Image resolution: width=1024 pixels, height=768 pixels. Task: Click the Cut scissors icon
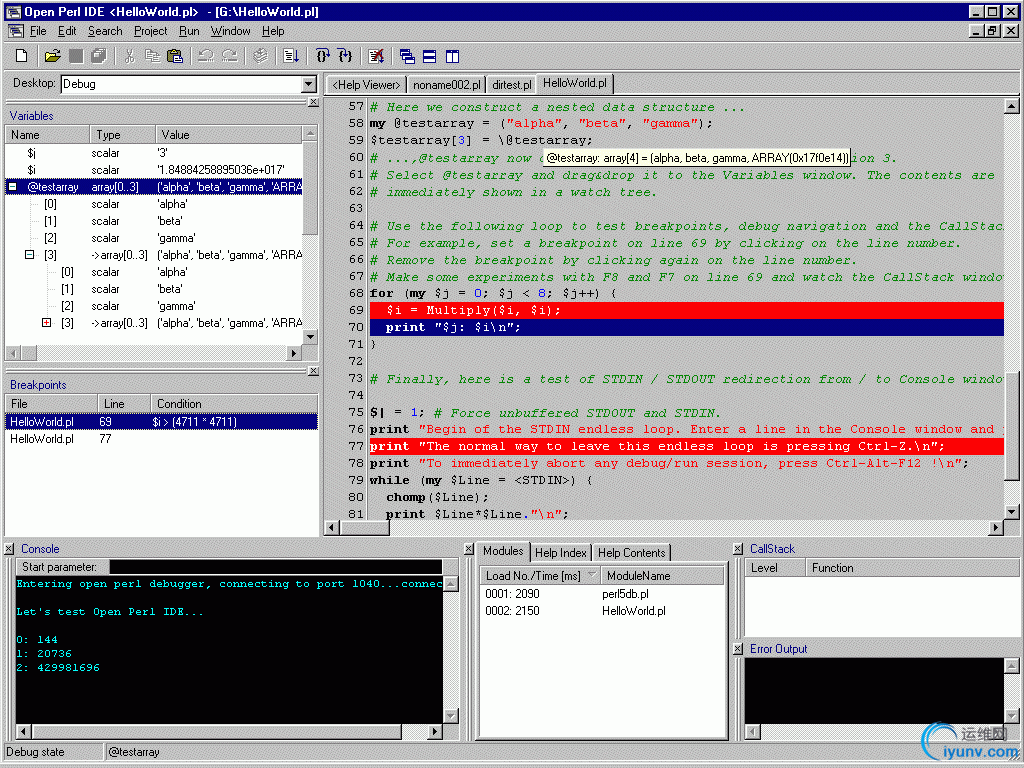coord(129,56)
